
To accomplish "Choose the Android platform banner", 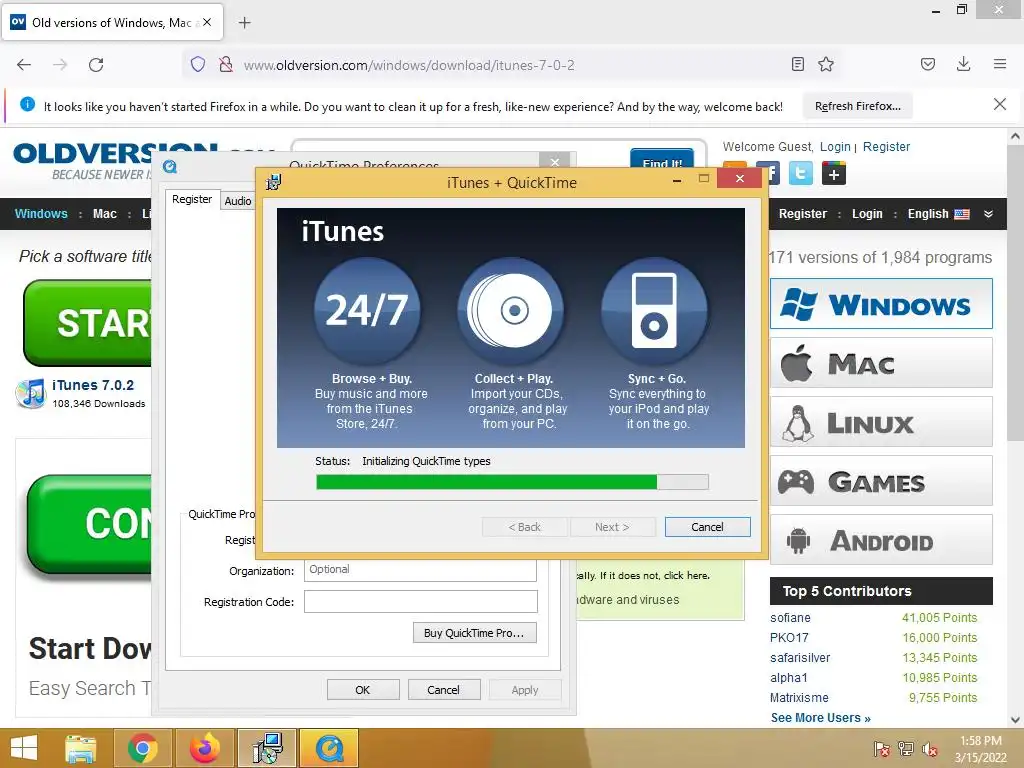I will coord(881,539).
